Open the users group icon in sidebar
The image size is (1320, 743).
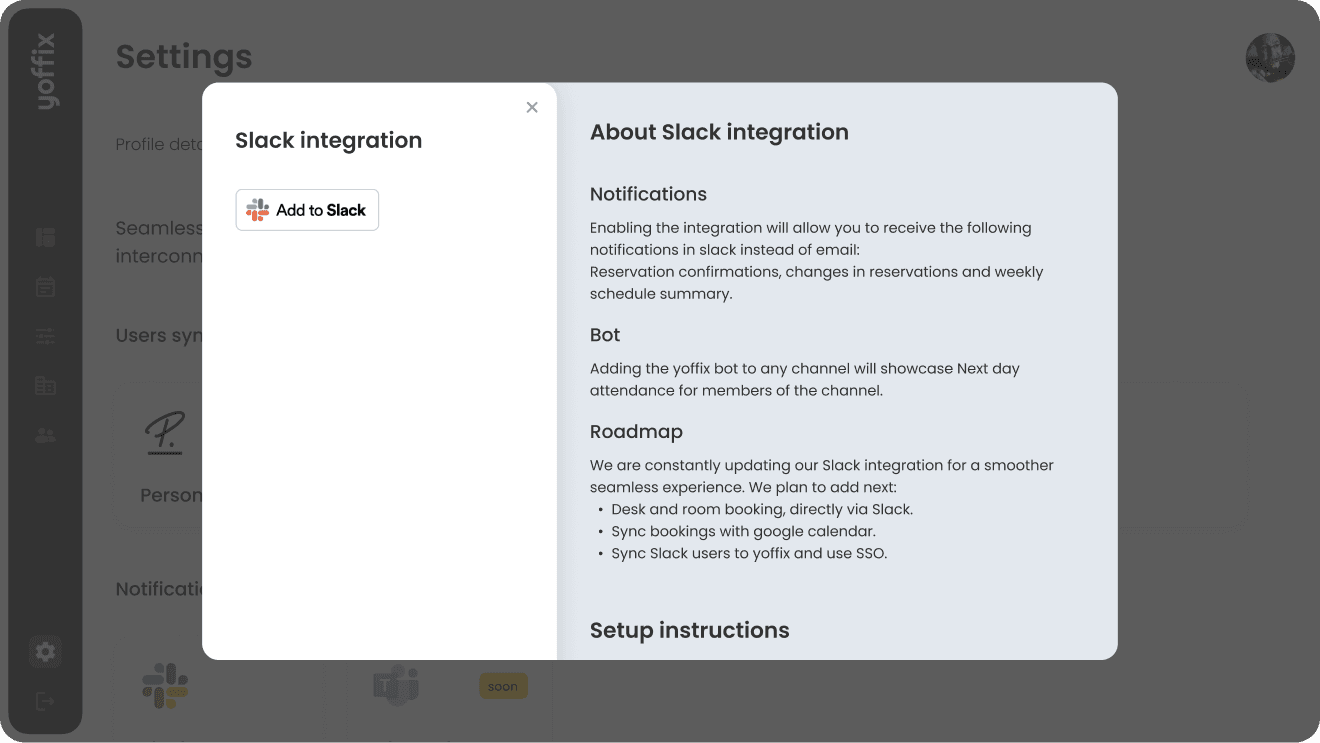tap(45, 435)
